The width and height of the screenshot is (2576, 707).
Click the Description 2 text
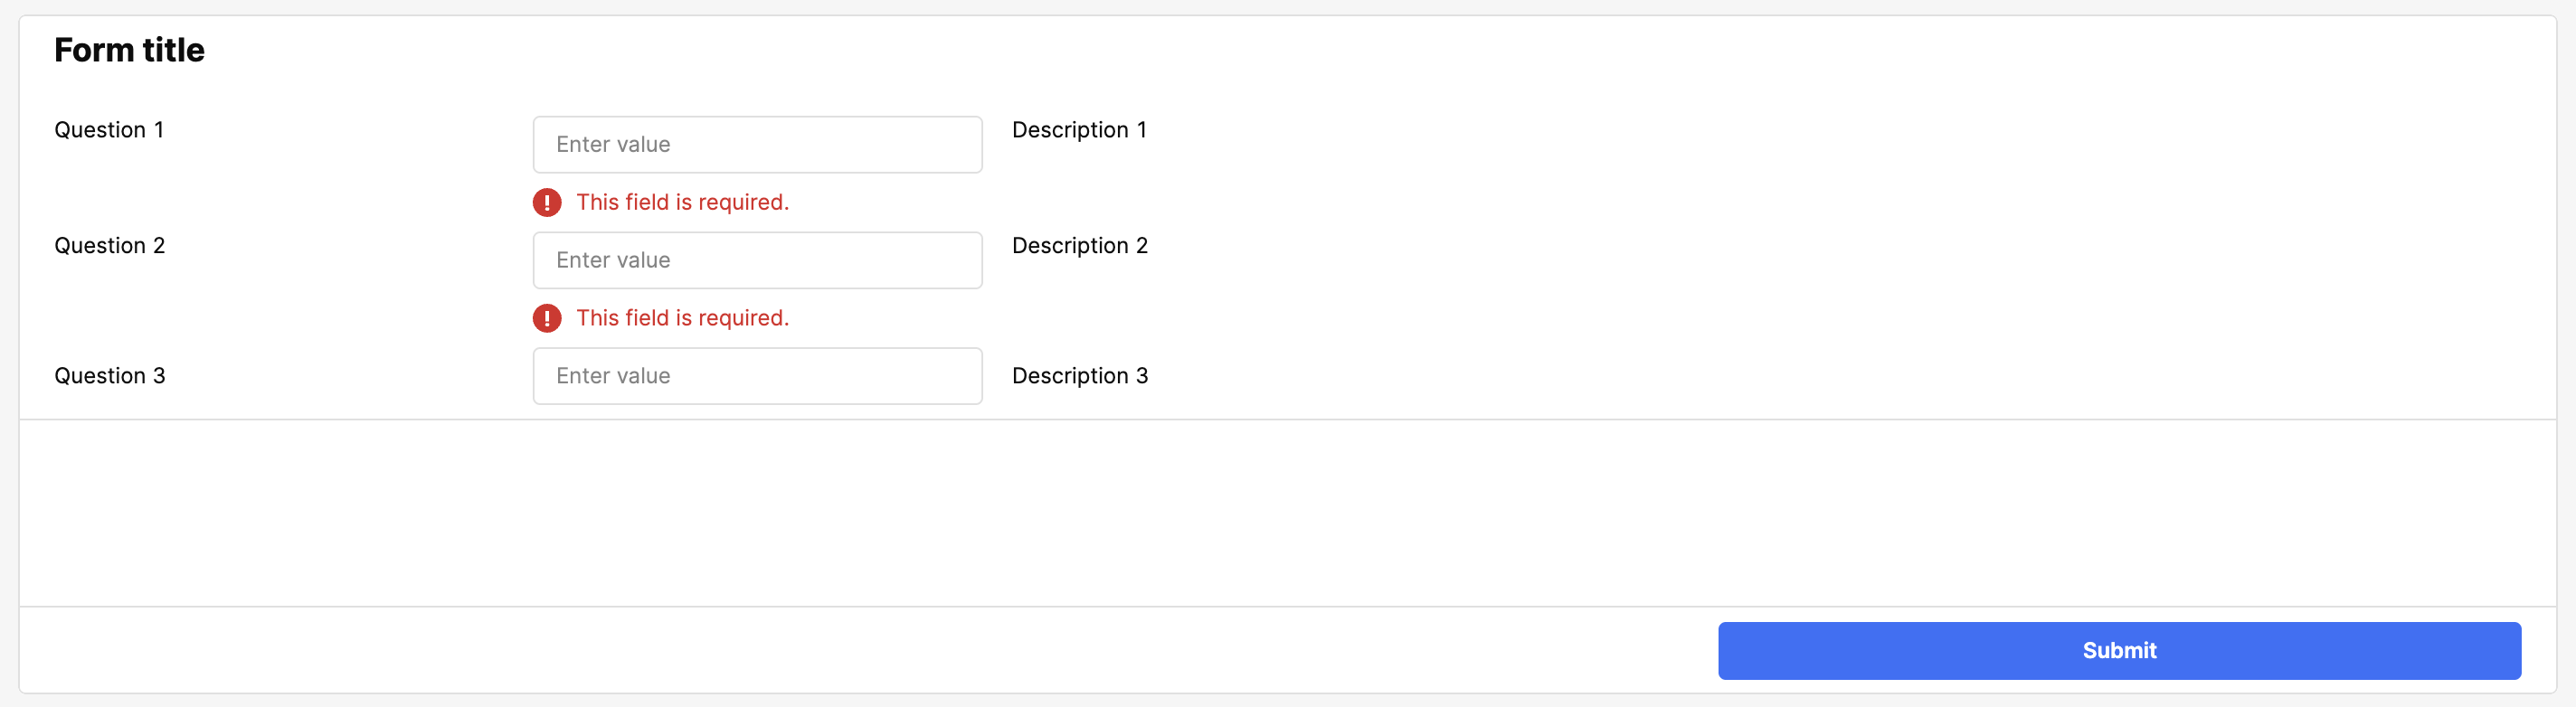click(x=1080, y=246)
